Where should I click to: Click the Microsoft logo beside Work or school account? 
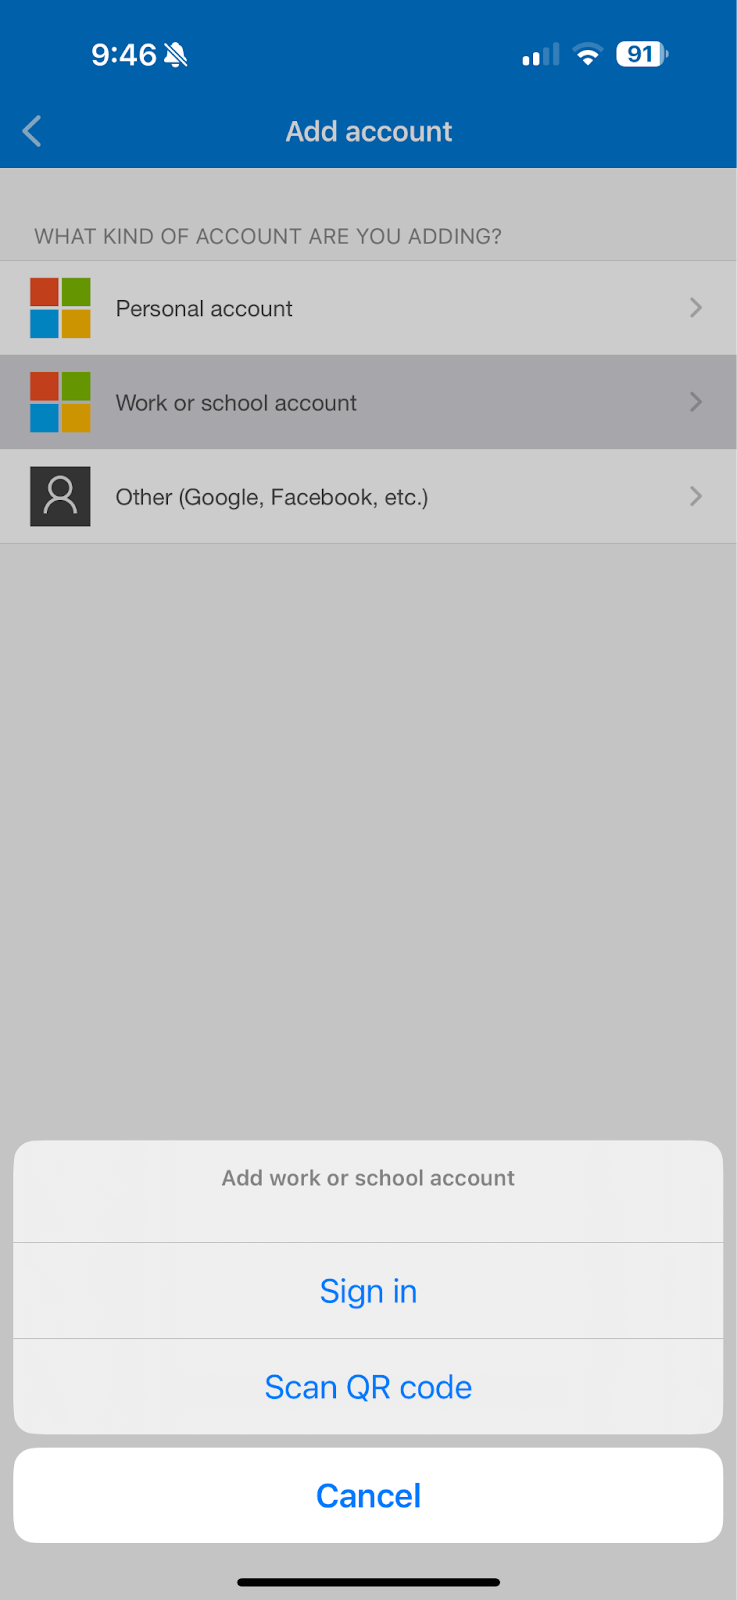(x=60, y=402)
